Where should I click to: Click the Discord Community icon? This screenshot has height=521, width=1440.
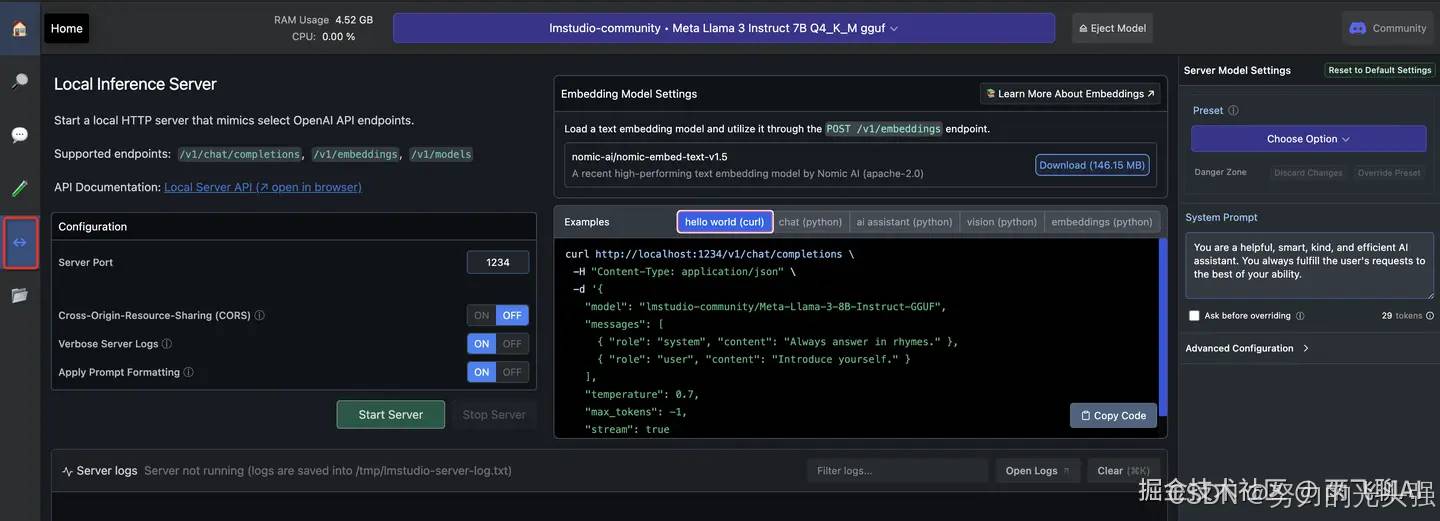[1357, 28]
